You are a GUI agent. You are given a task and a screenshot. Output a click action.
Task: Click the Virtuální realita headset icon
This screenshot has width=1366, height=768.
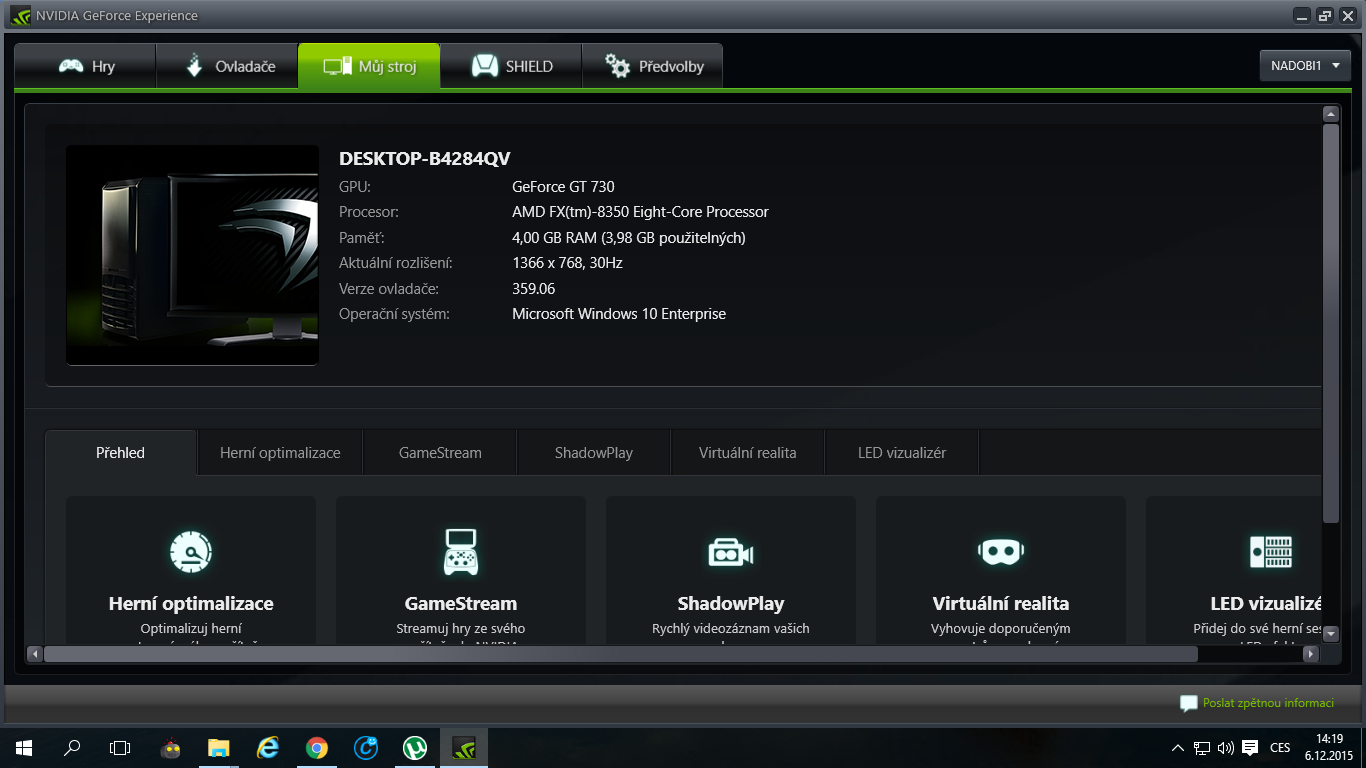pyautogui.click(x=1000, y=551)
